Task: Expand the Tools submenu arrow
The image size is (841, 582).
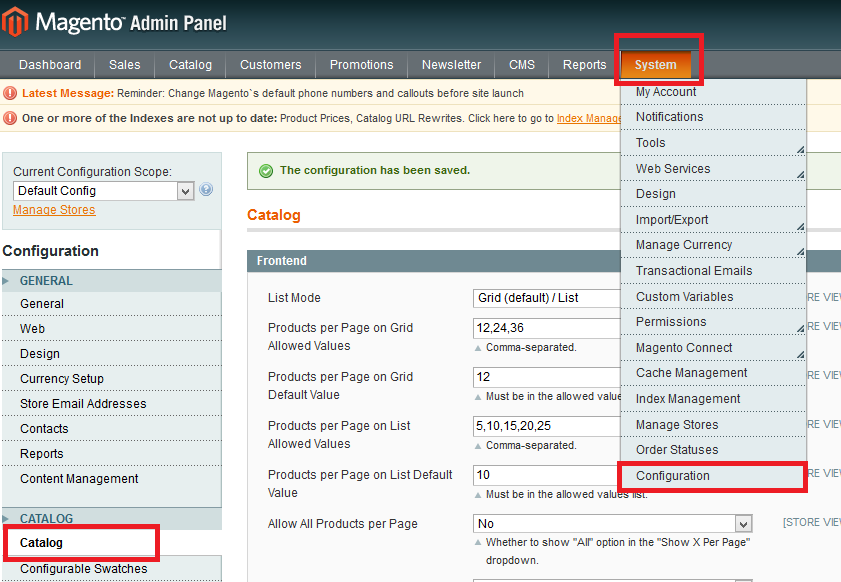Action: click(x=800, y=150)
